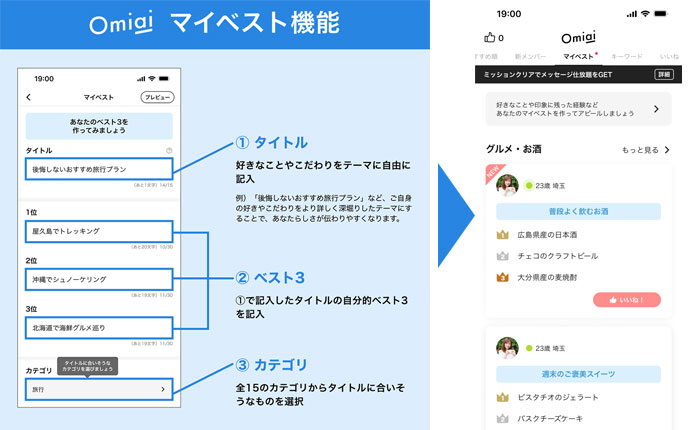690x430 pixels.
Task: Tap the back arrow on the マイベスト screen
Action: pyautogui.click(x=29, y=97)
